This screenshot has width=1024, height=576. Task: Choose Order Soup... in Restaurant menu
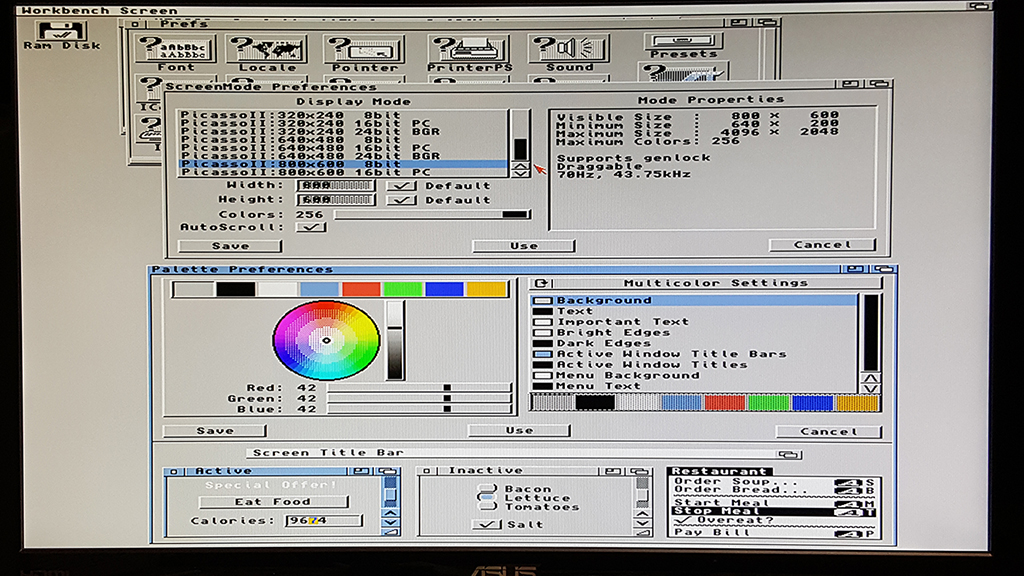click(x=774, y=481)
